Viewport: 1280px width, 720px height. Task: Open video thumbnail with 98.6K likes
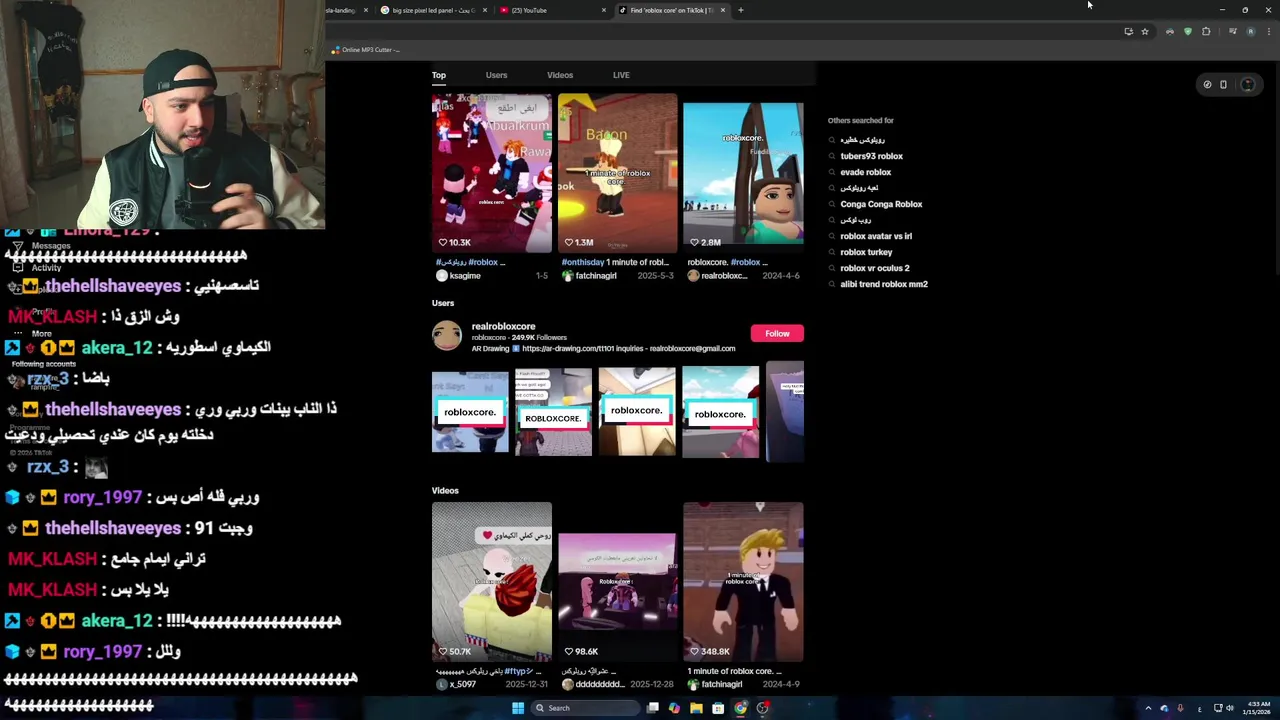[617, 582]
